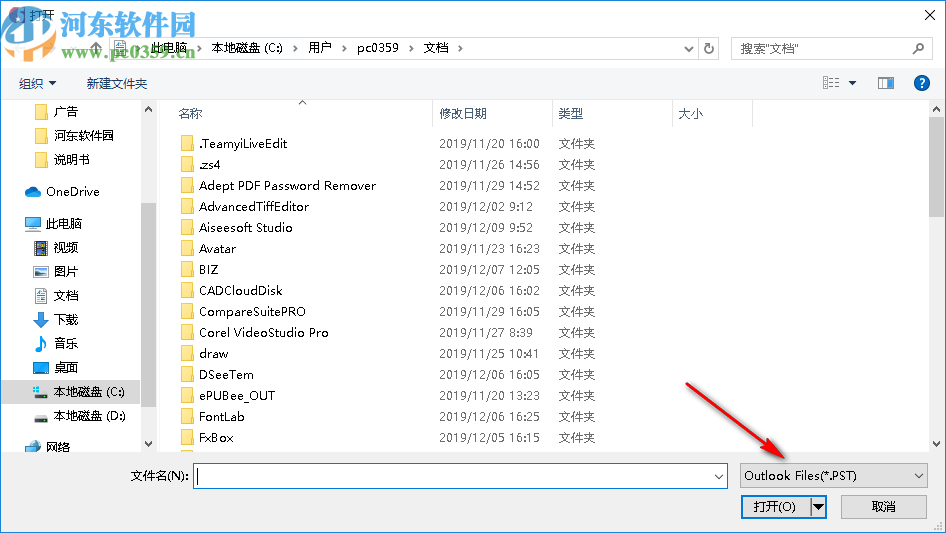Screen dimensions: 946x533
Task: Click the 视频 film icon in sidebar
Action: (x=40, y=248)
